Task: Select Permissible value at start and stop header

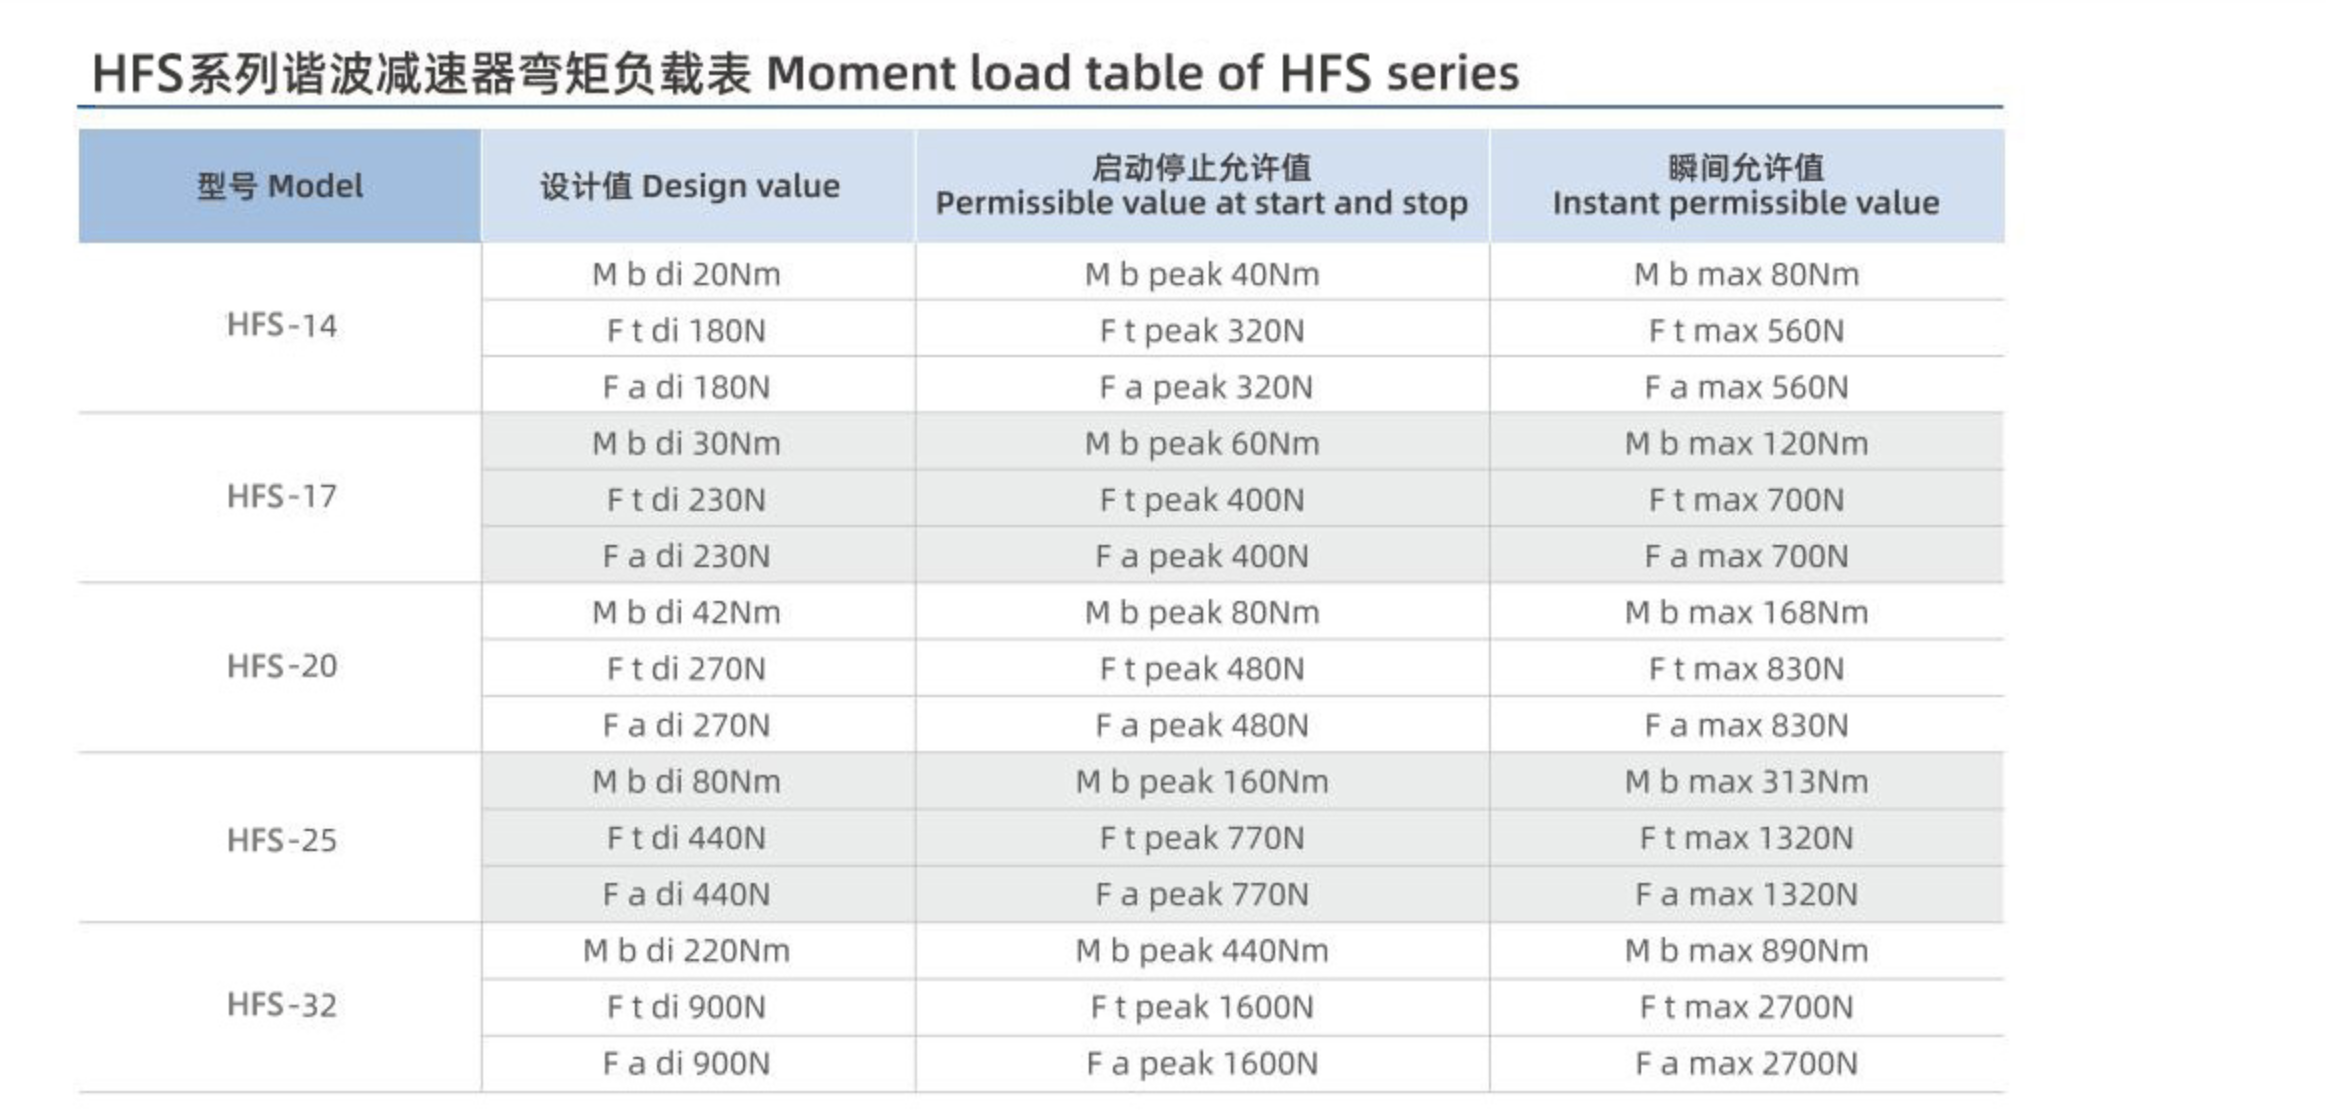Action: point(1201,186)
